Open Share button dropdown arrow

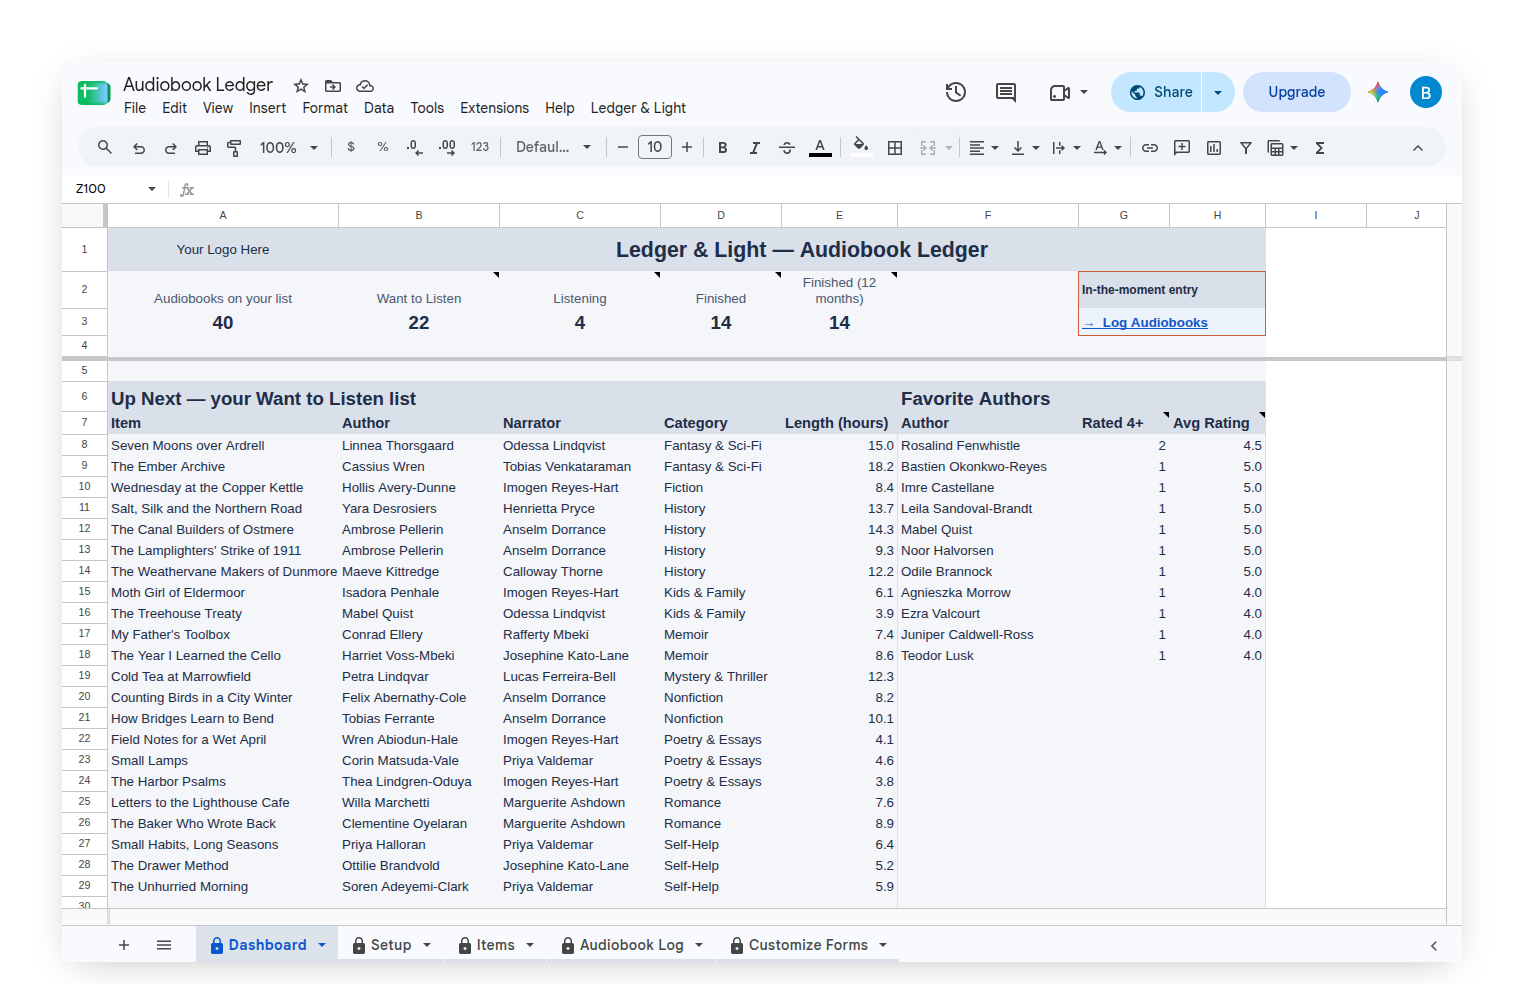click(1218, 92)
